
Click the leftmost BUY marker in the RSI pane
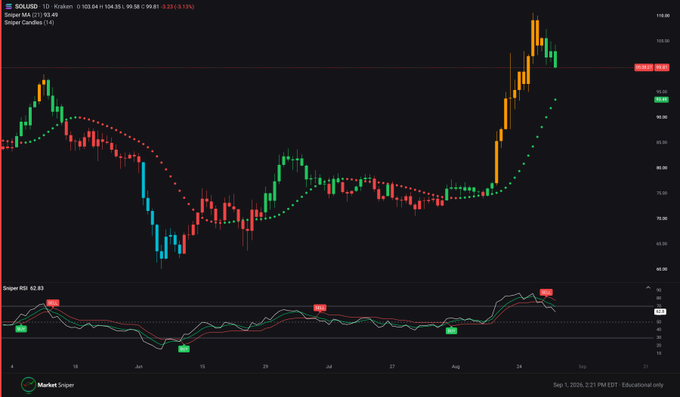click(21, 329)
